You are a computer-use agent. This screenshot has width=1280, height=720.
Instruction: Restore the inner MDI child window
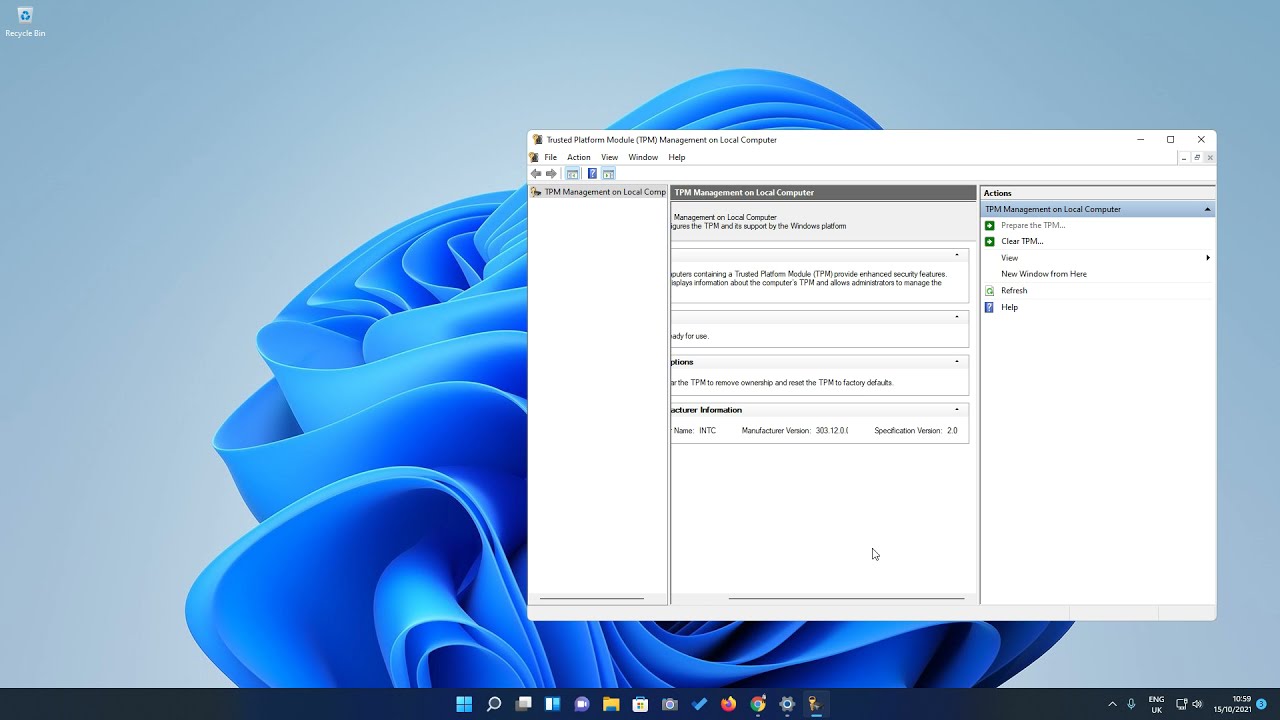pos(1197,158)
